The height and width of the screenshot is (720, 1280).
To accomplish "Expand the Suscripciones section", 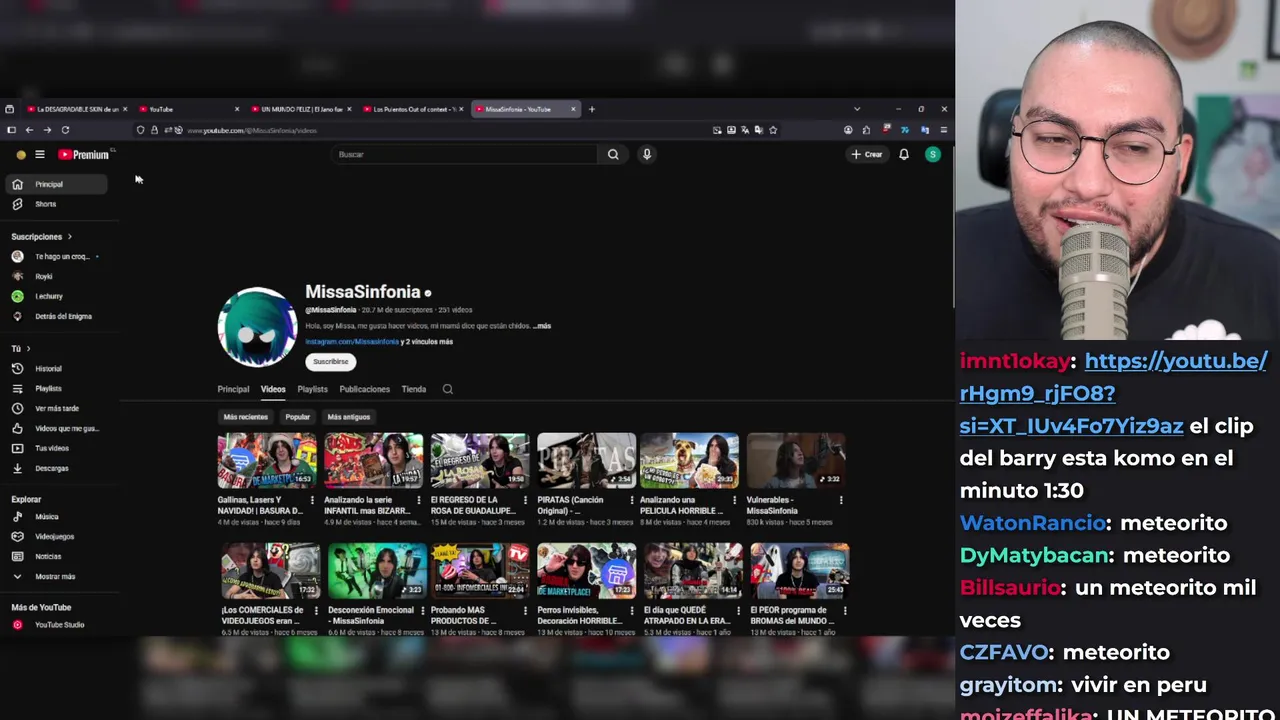I will pos(42,237).
